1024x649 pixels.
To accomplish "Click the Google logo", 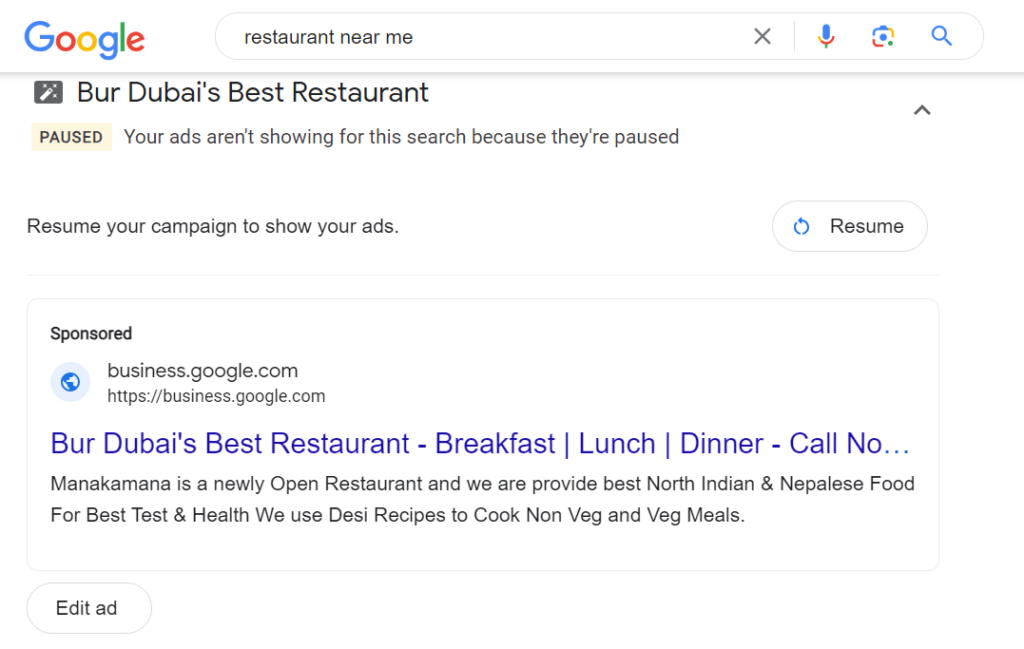I will tap(85, 38).
